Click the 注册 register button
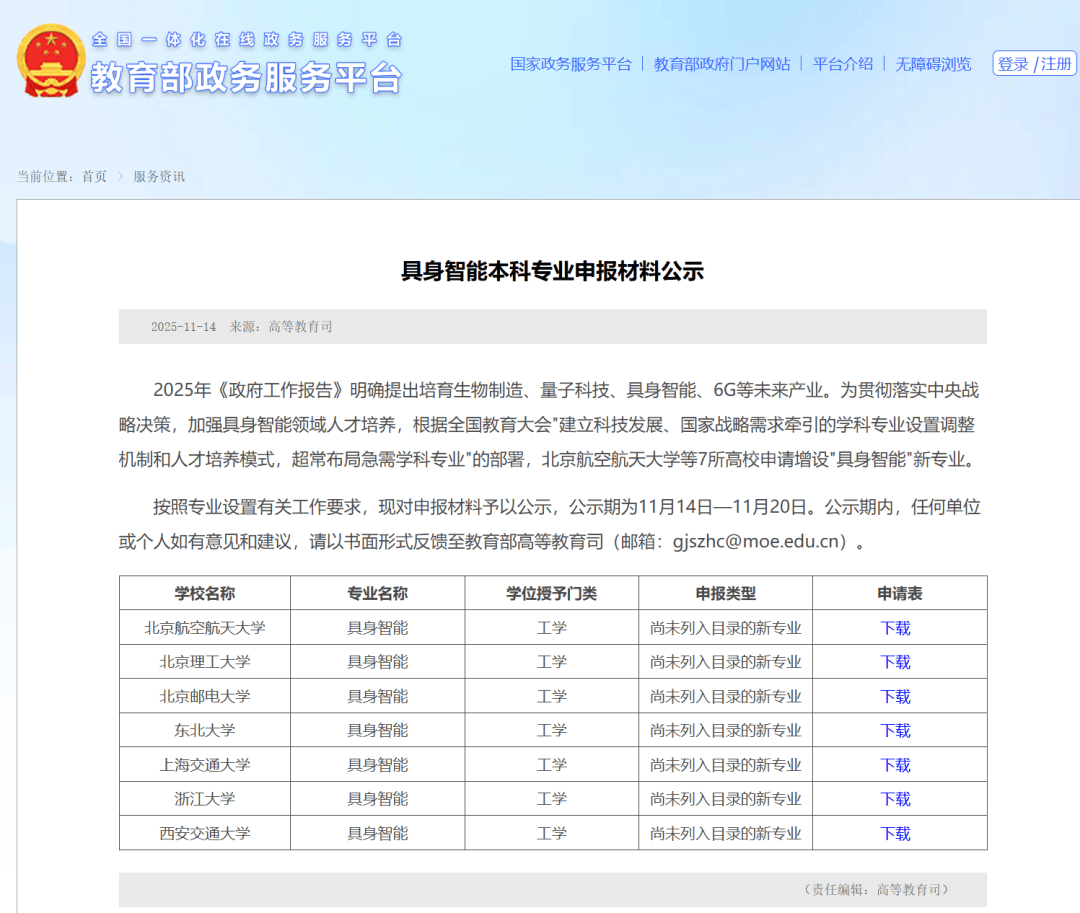This screenshot has width=1080, height=913. click(x=1055, y=63)
